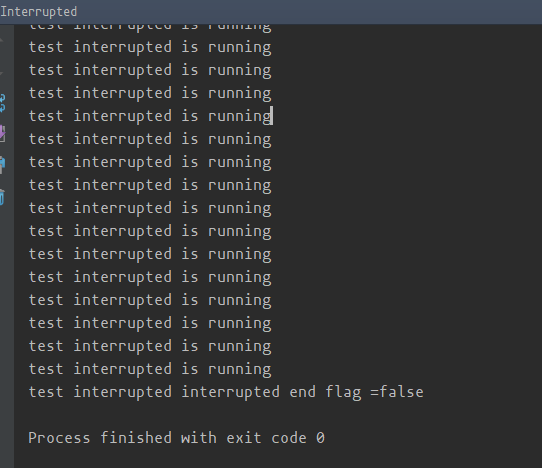Click the 'Process finished with exit code 0' line

click(176, 438)
